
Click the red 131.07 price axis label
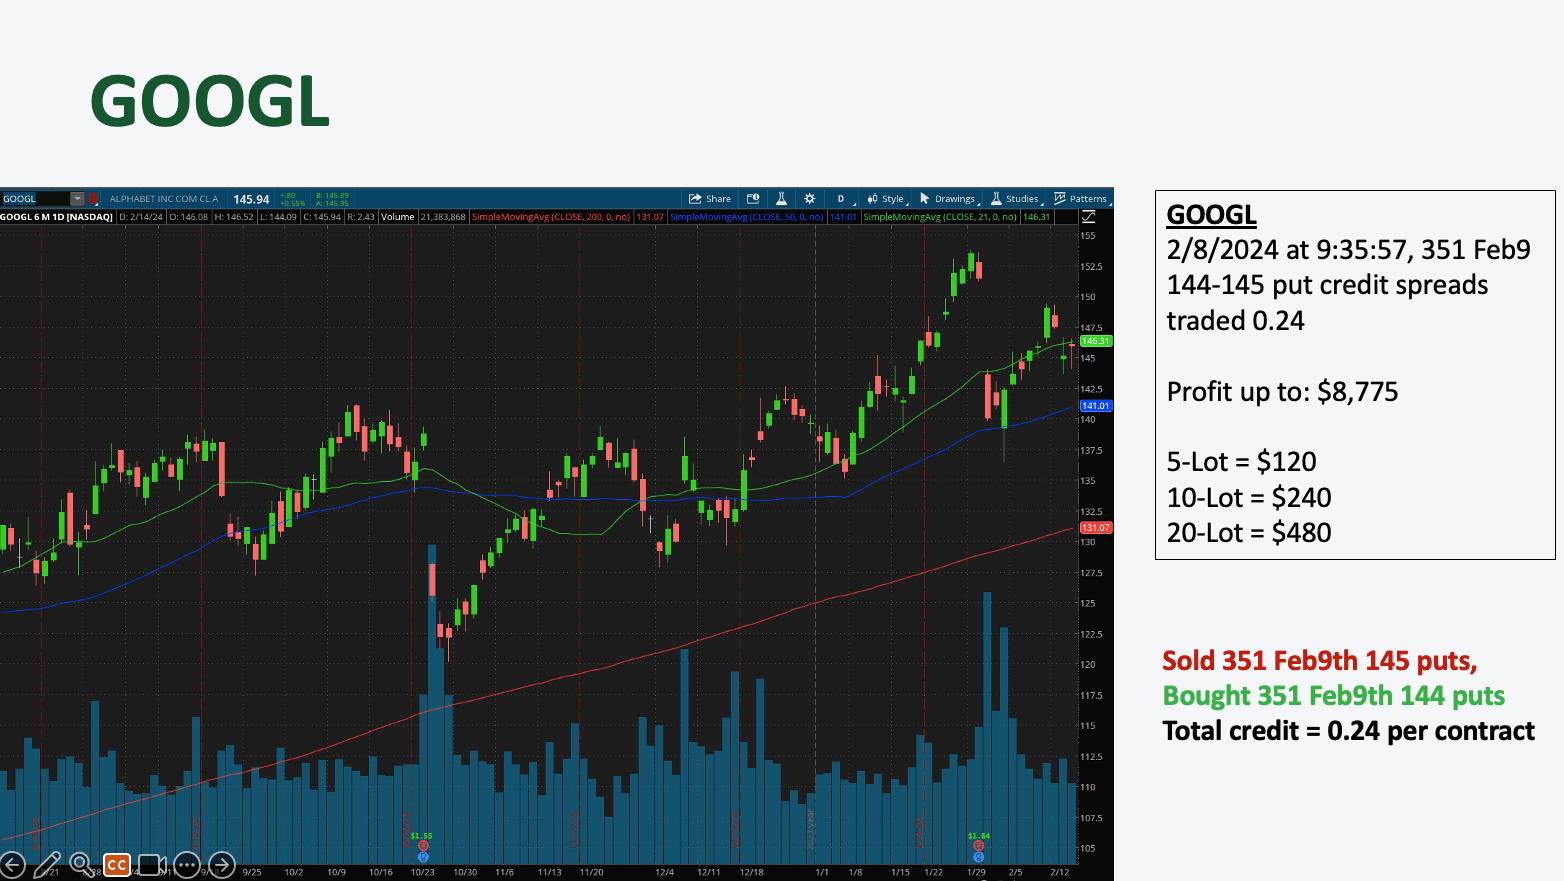[1096, 528]
